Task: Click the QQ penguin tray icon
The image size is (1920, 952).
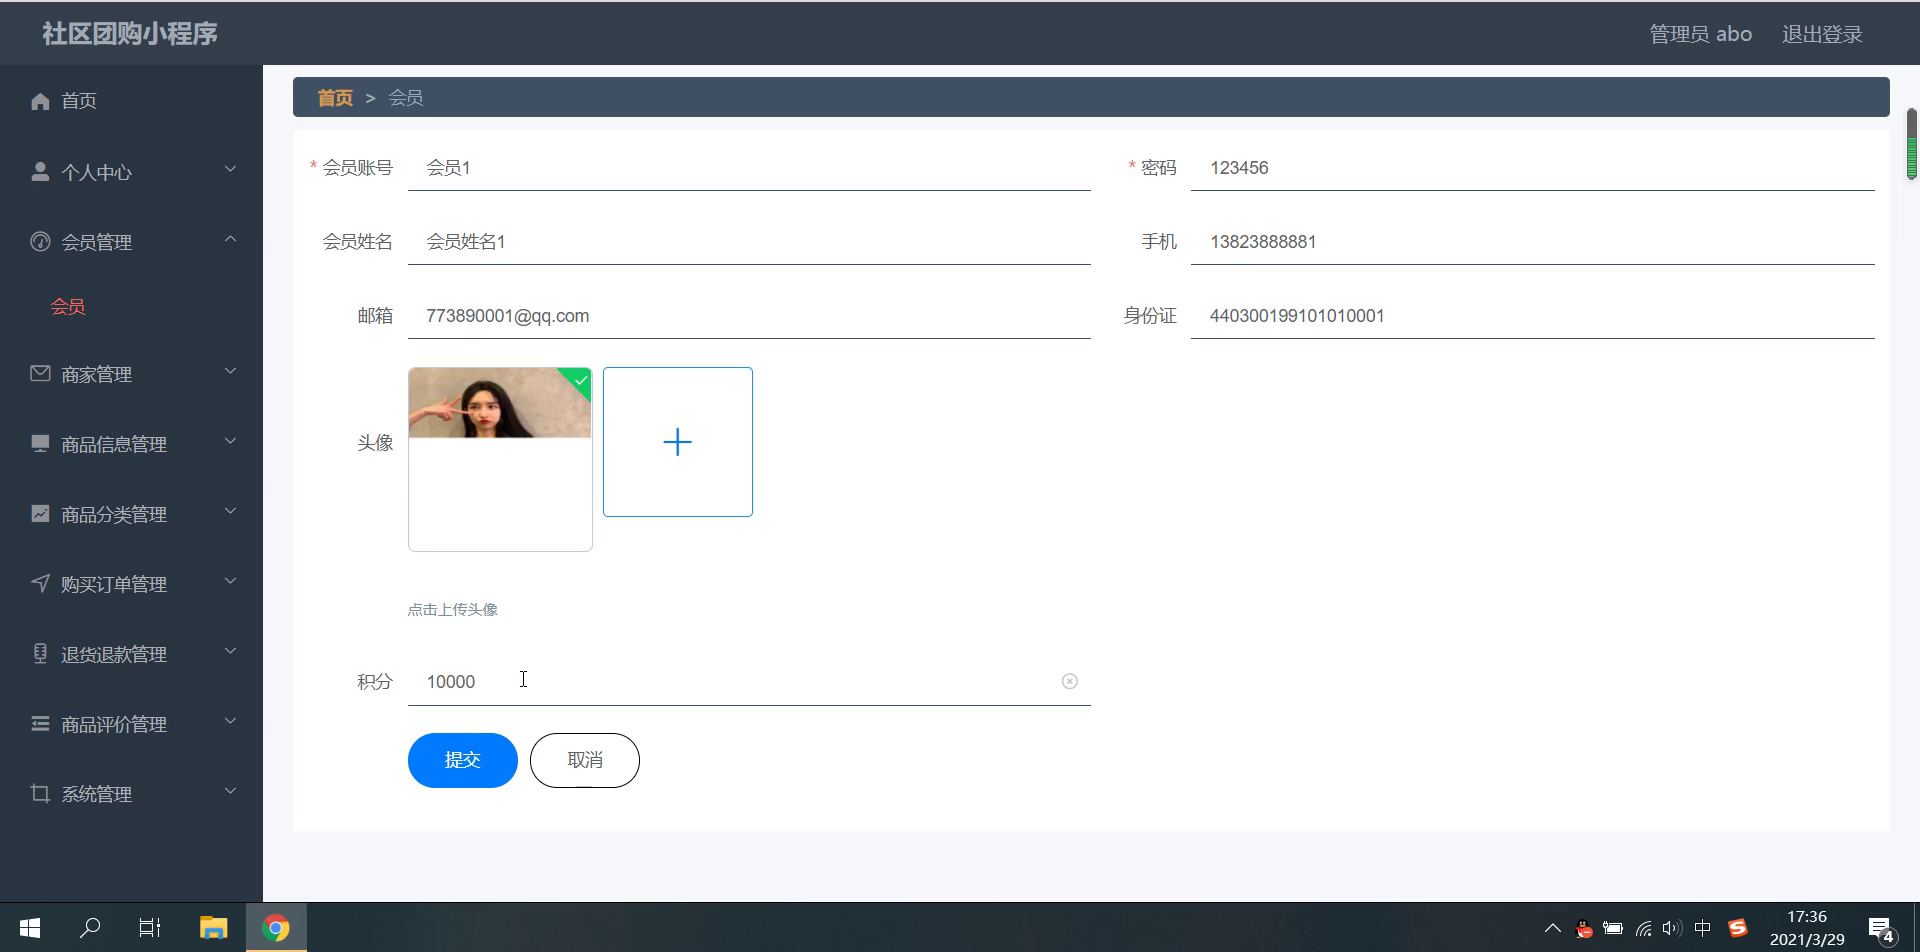Action: coord(1584,928)
